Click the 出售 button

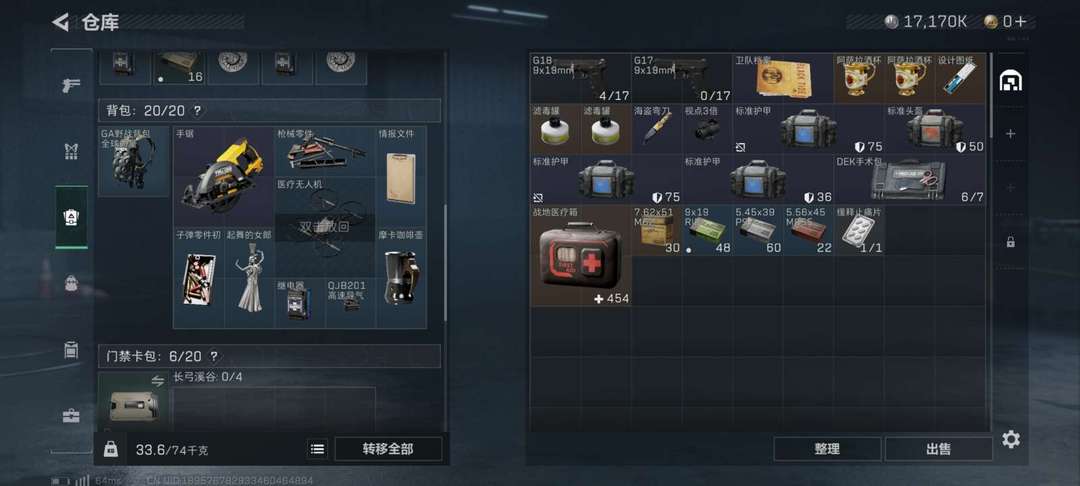pos(938,449)
